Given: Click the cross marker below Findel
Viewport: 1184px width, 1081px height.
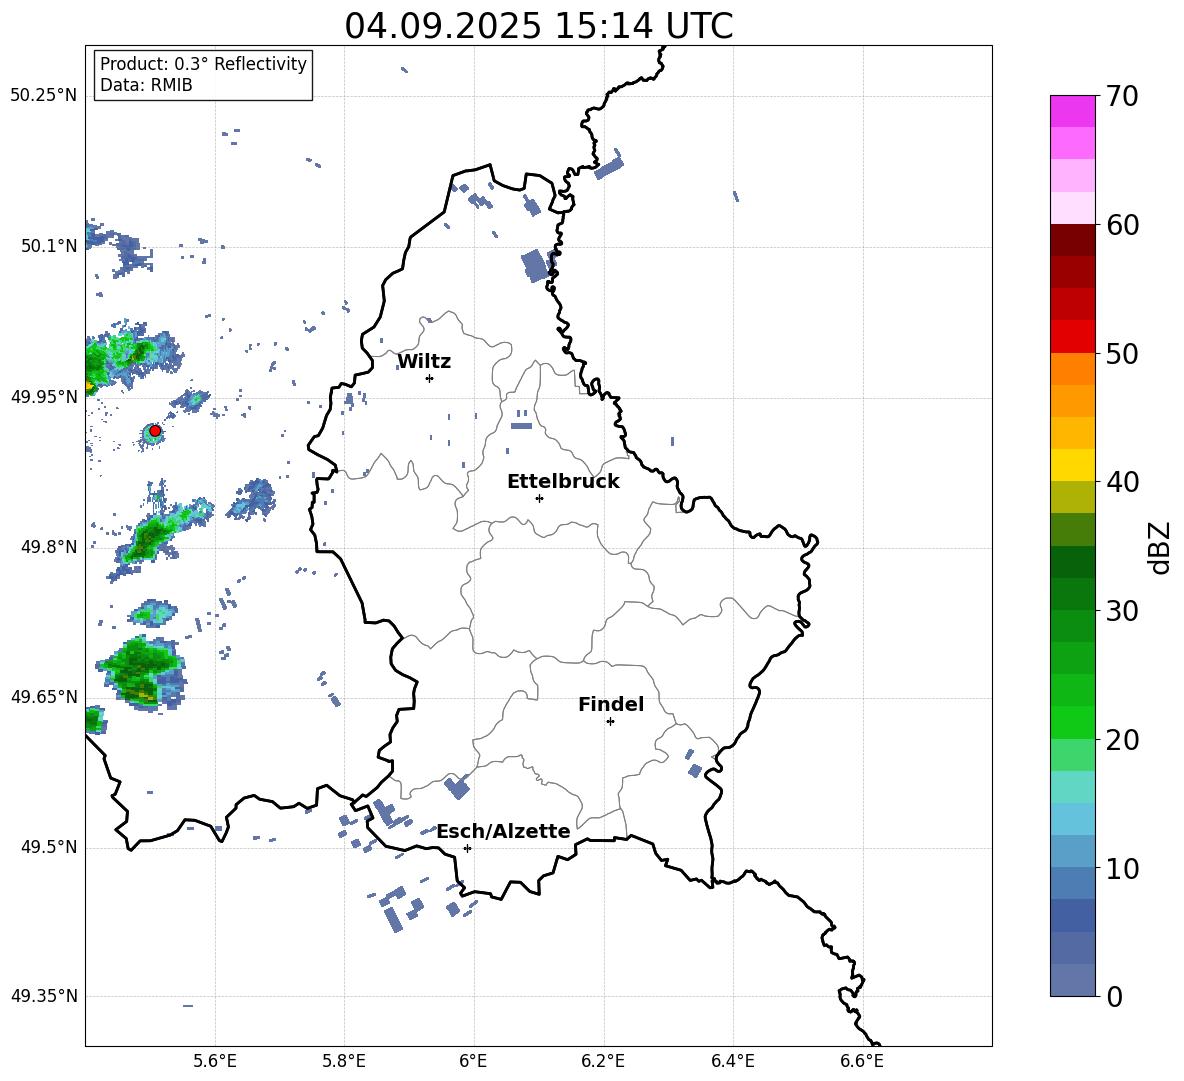Looking at the screenshot, I should click(x=610, y=722).
